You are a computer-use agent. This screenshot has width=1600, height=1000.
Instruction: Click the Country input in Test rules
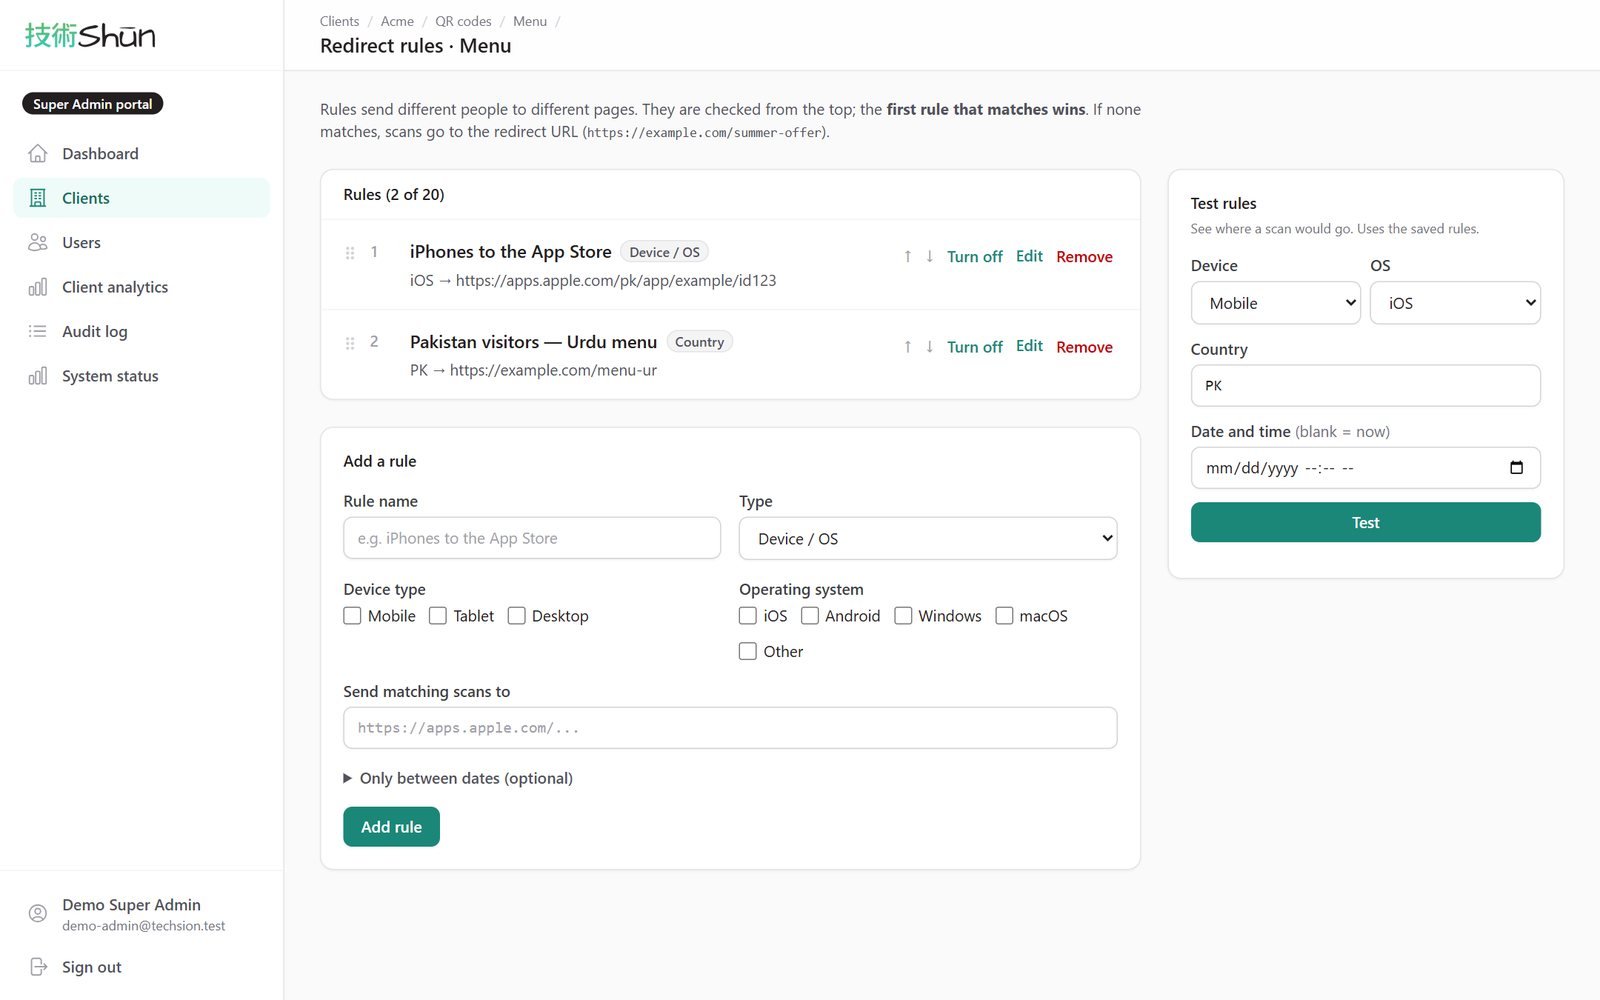click(1365, 385)
